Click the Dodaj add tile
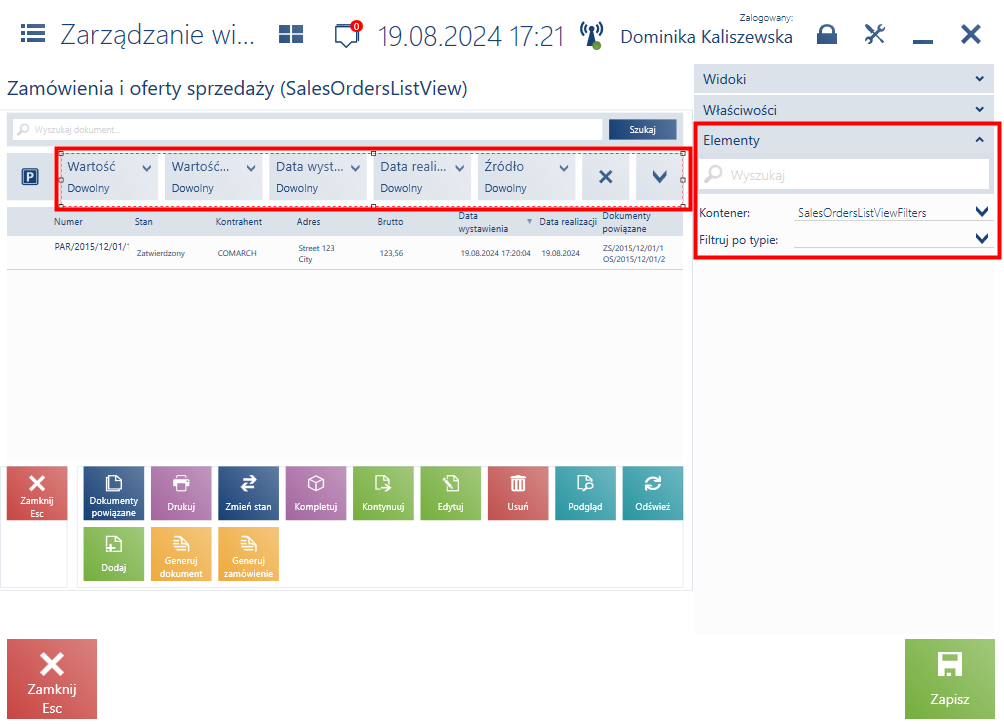The image size is (1004, 724). 113,554
